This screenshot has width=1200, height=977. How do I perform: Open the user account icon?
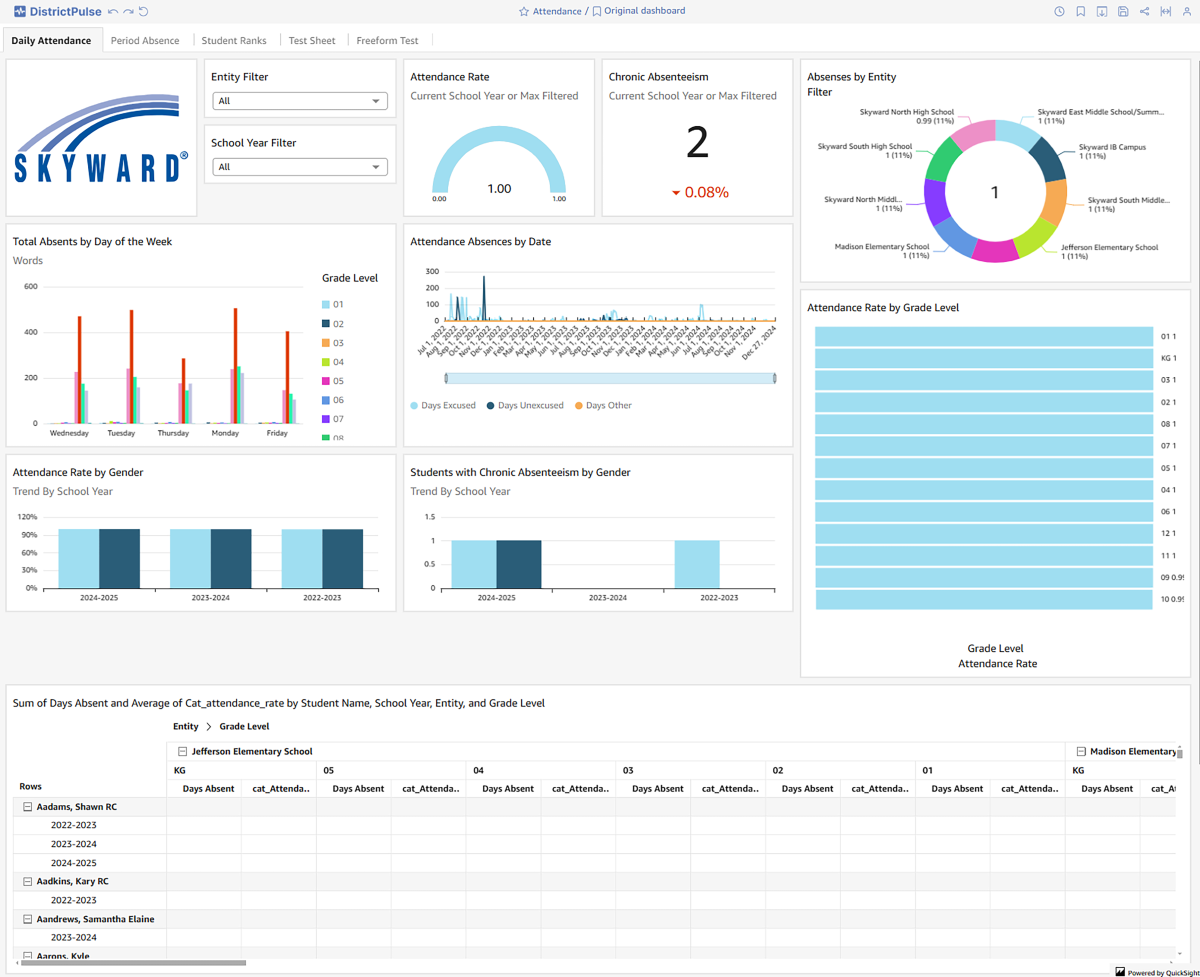pos(1186,12)
